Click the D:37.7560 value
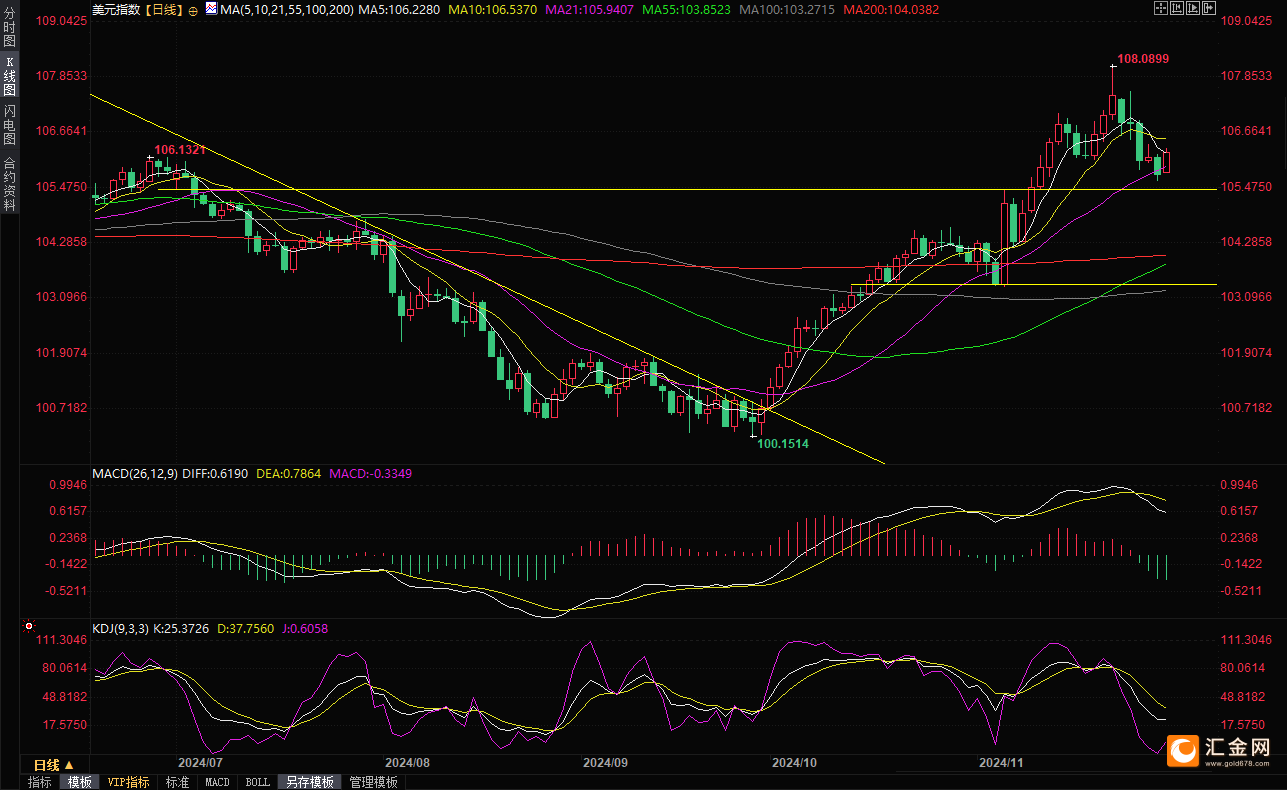The width and height of the screenshot is (1287, 790). (x=245, y=629)
